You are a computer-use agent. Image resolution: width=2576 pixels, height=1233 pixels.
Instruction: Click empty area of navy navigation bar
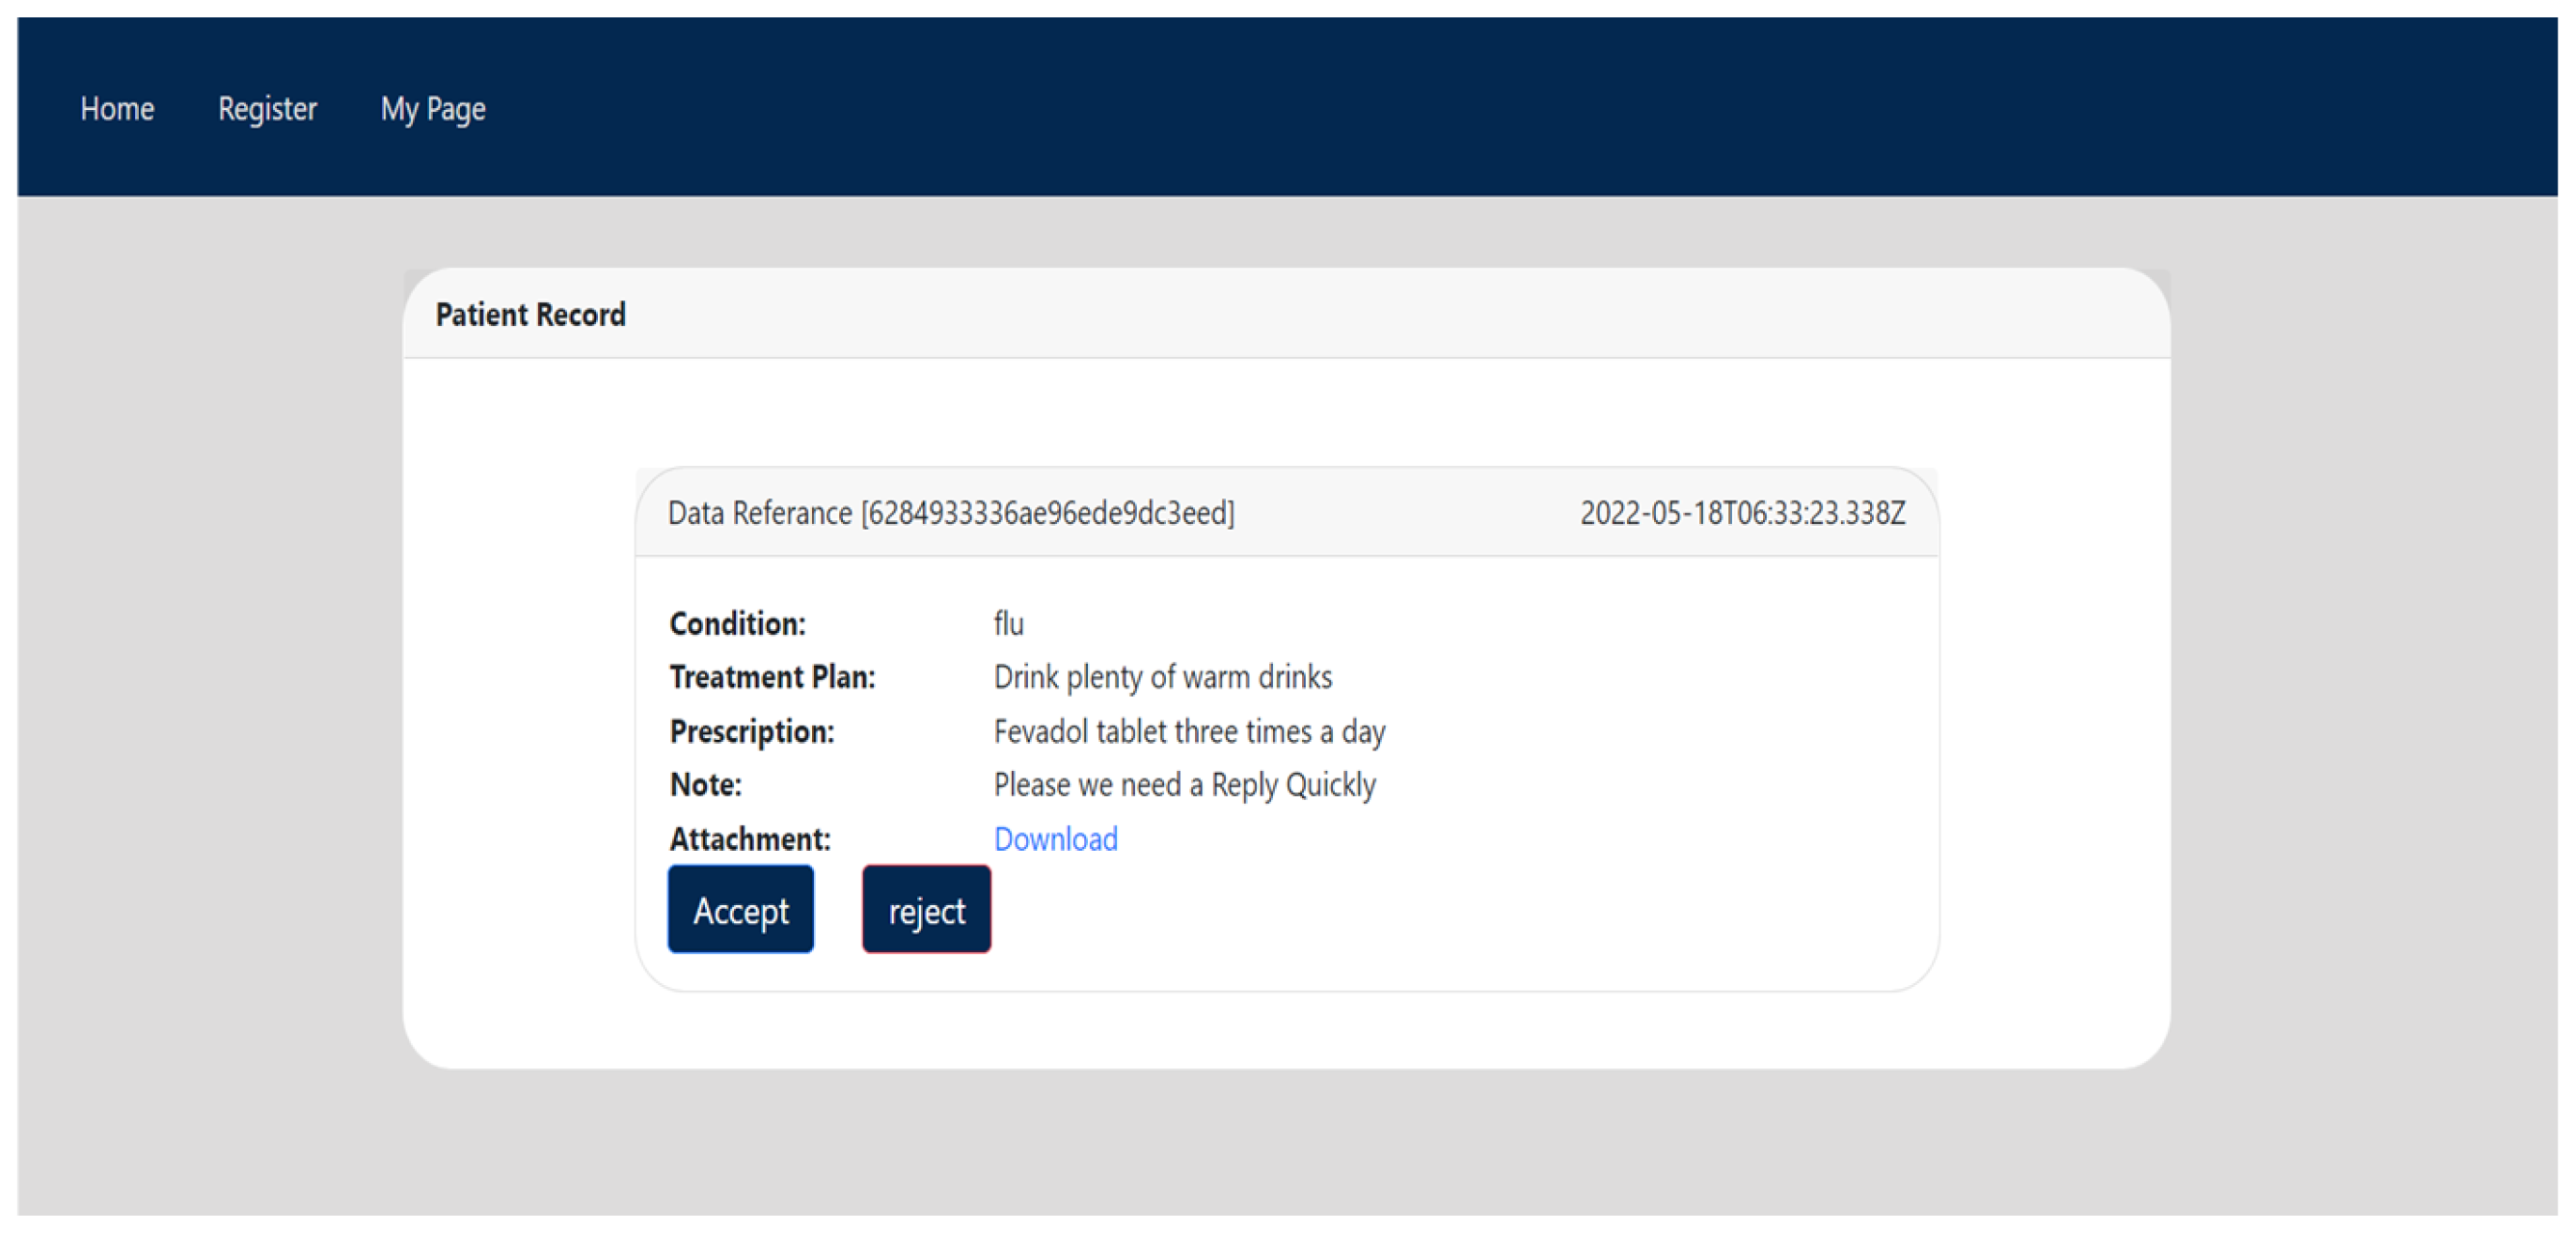(x=1500, y=105)
